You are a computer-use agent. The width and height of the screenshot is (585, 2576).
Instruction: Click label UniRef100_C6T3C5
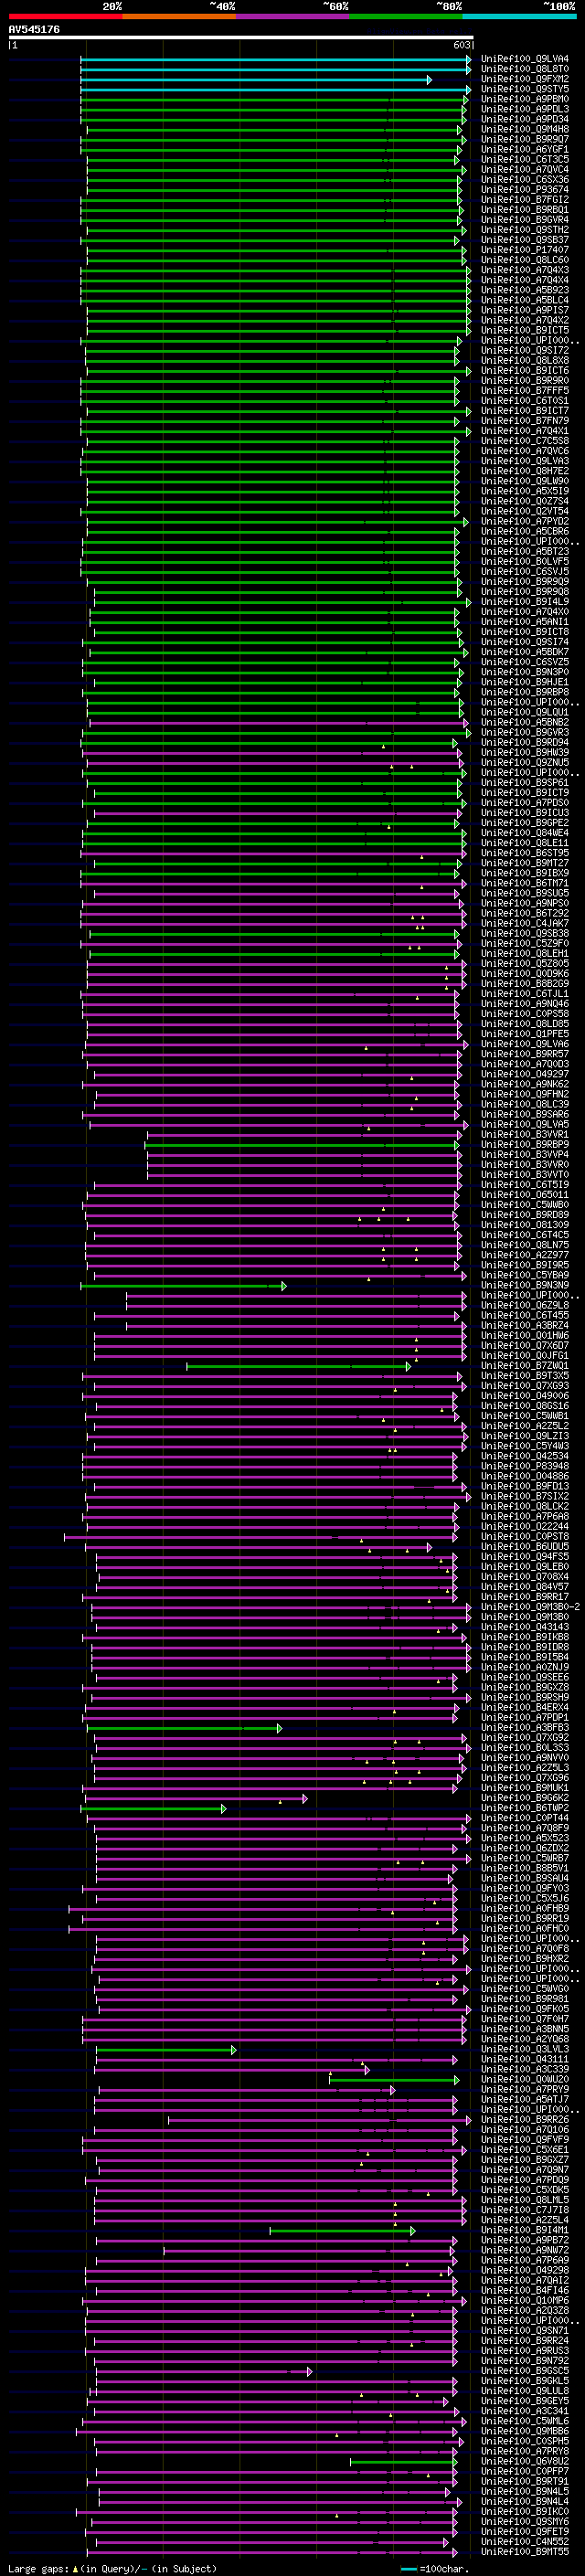click(525, 159)
